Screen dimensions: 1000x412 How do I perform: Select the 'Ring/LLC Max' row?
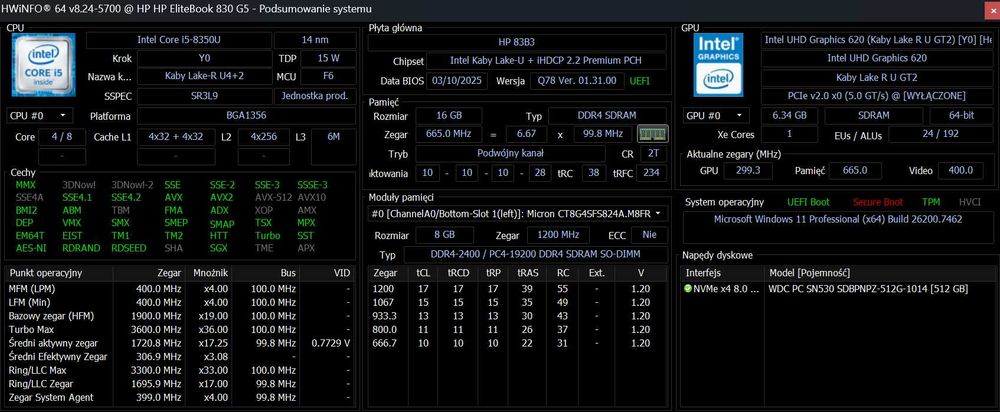(180, 371)
